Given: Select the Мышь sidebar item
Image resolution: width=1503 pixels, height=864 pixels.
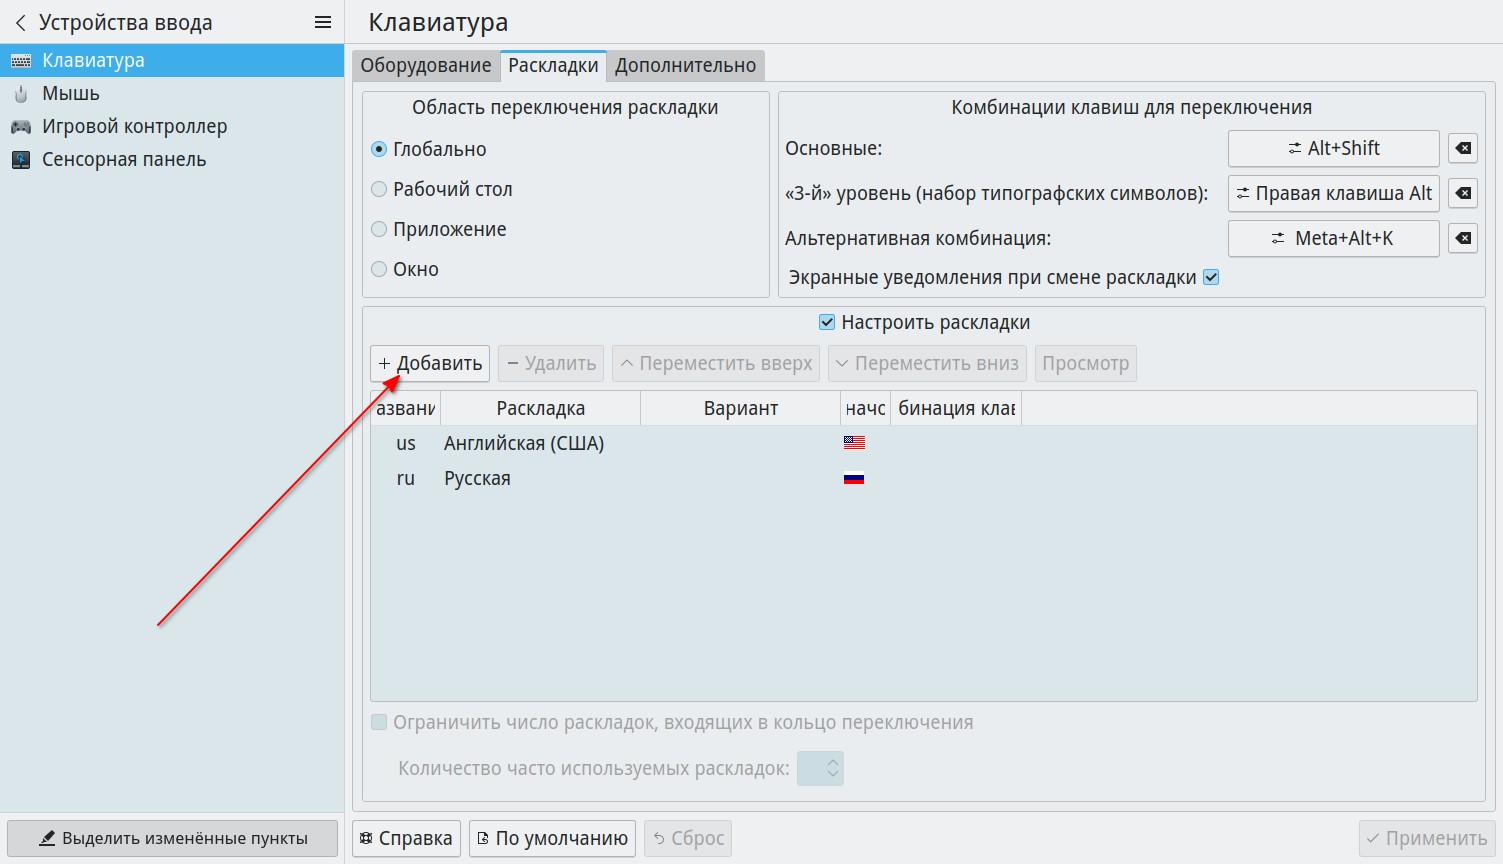Looking at the screenshot, I should (70, 94).
